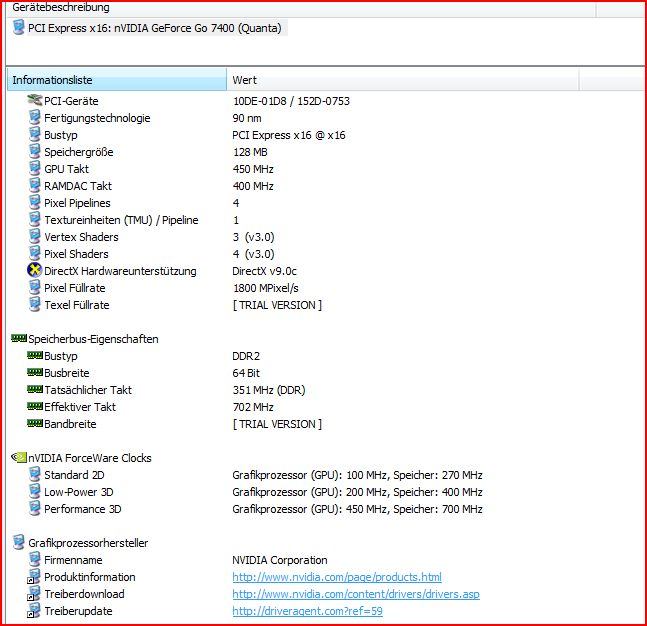This screenshot has width=647, height=626.
Task: Select the Textureinheiten (TMU) / Pipeline row
Action: [x=121, y=220]
